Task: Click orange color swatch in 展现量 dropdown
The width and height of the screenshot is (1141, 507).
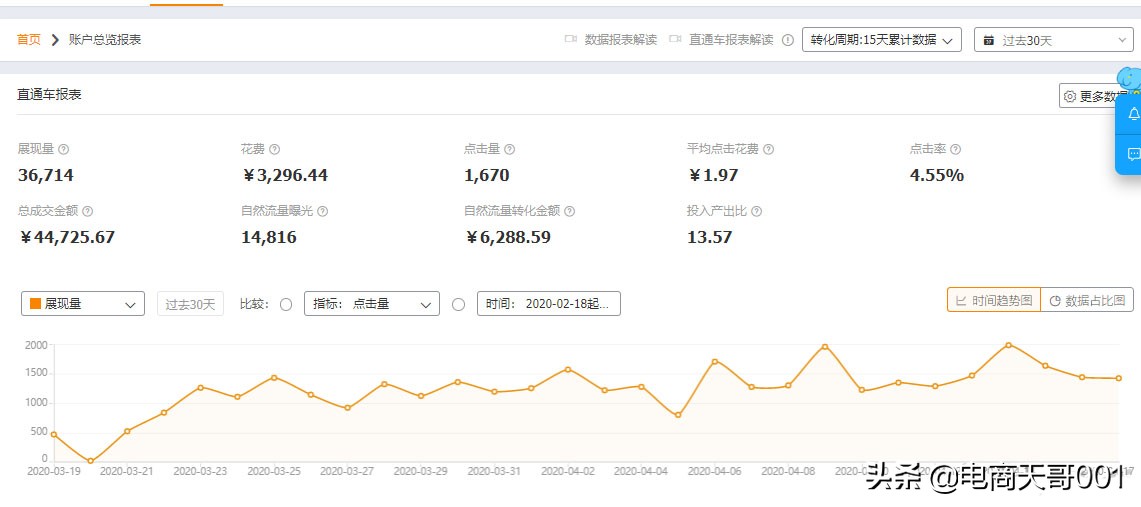Action: coord(35,304)
